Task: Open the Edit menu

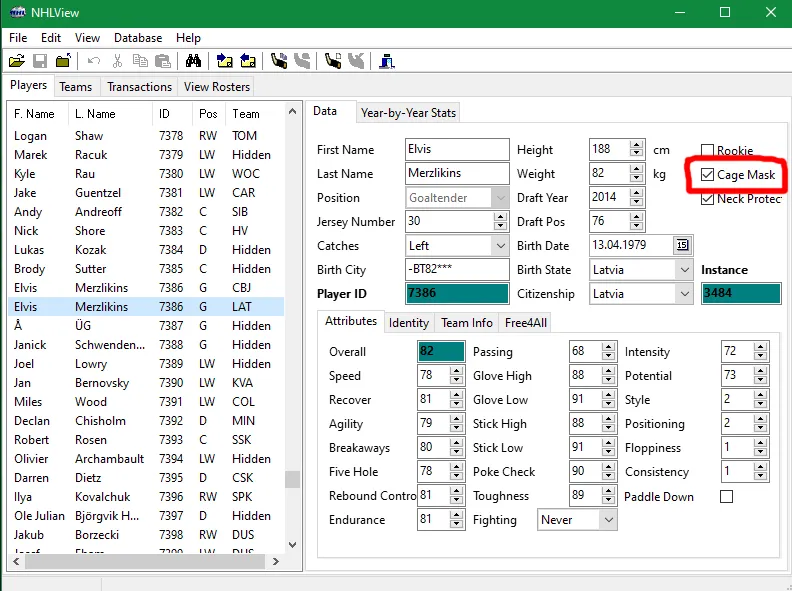Action: [51, 38]
